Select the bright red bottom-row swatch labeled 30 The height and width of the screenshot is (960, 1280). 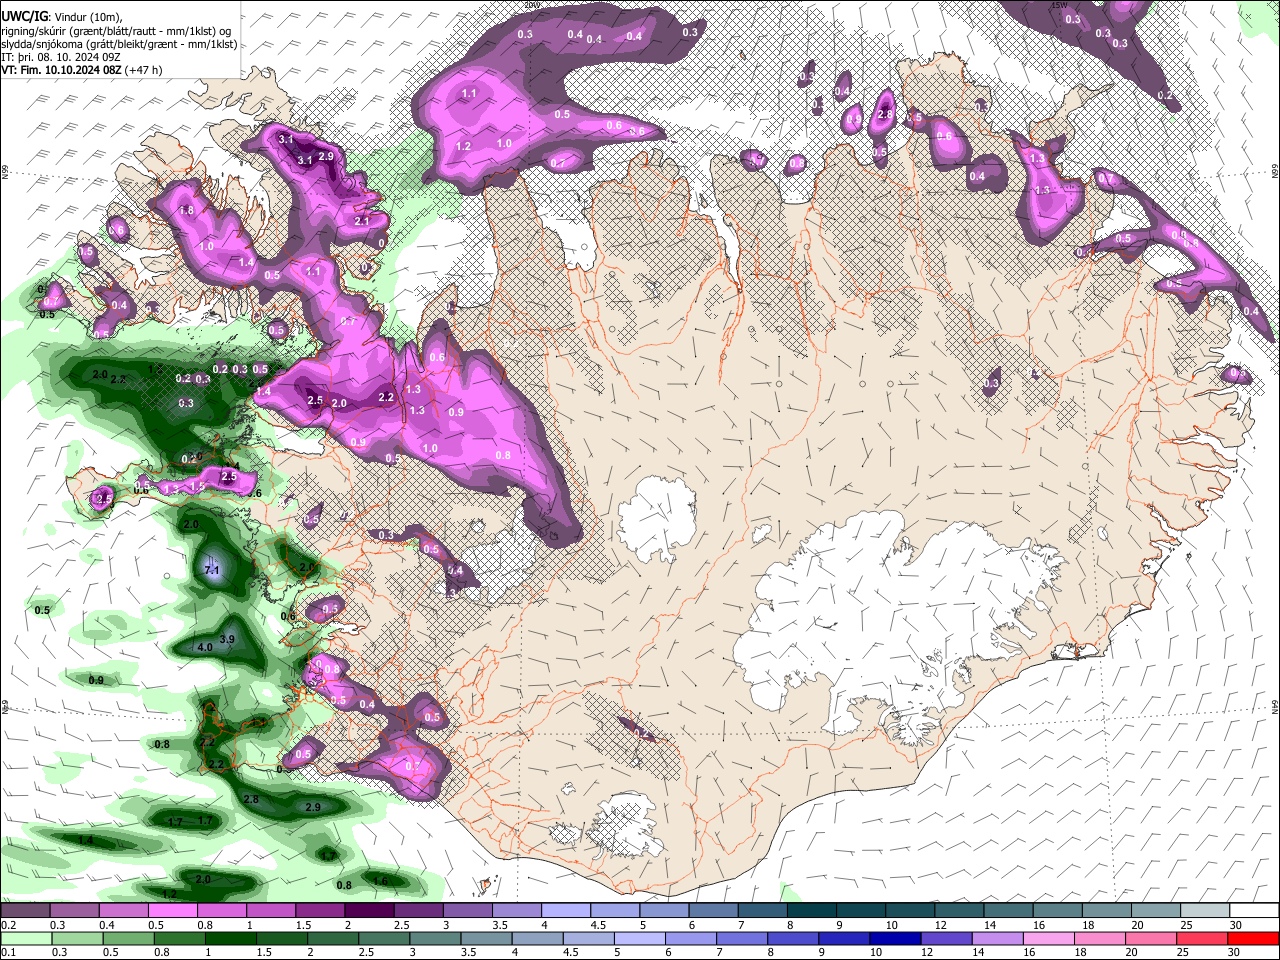point(1252,938)
